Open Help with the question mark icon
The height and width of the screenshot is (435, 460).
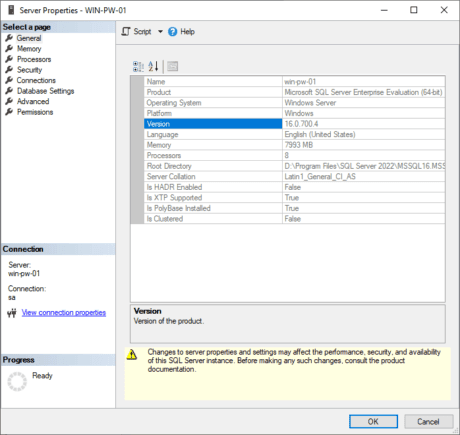(172, 32)
